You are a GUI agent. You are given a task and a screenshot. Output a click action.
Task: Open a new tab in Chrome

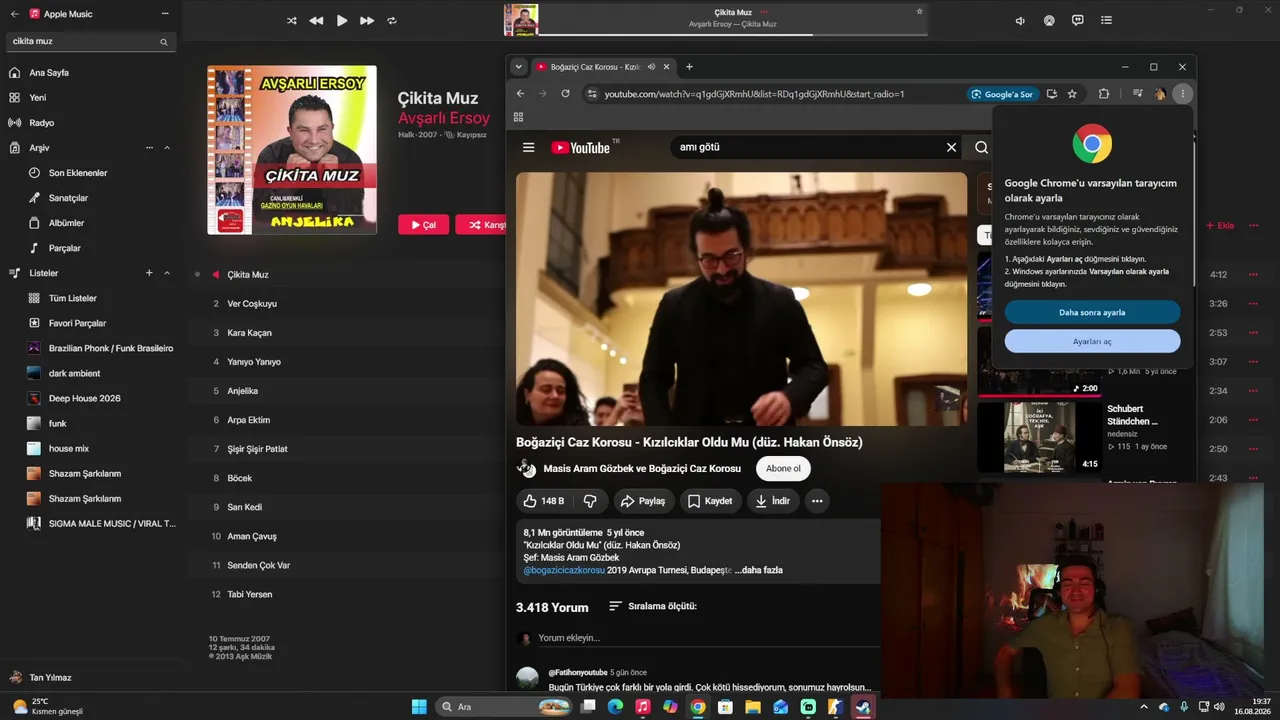pos(689,67)
